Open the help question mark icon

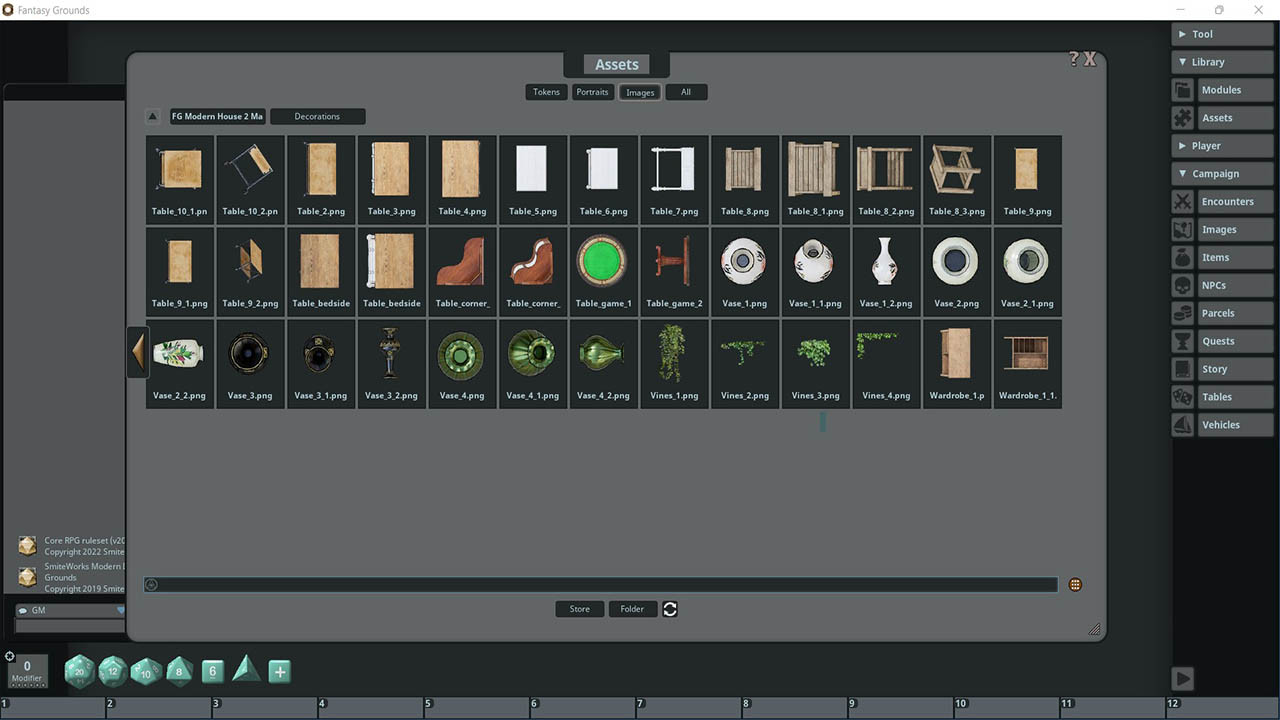[x=1073, y=59]
